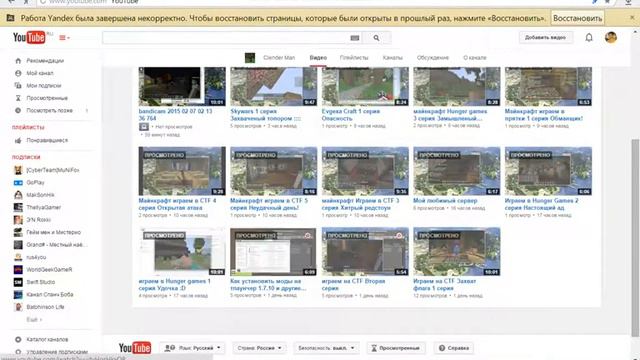640x360 pixels.
Task: Click the ПОДПИСКИ sidebar heading
Action: tap(26, 157)
